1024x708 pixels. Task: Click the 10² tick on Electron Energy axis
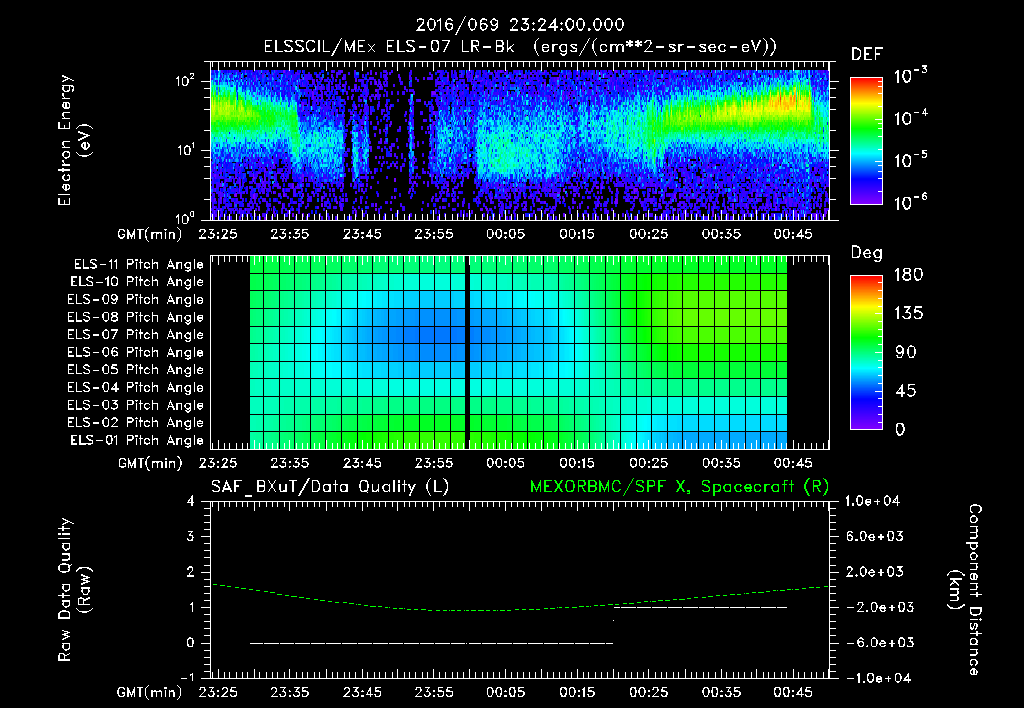pos(185,80)
